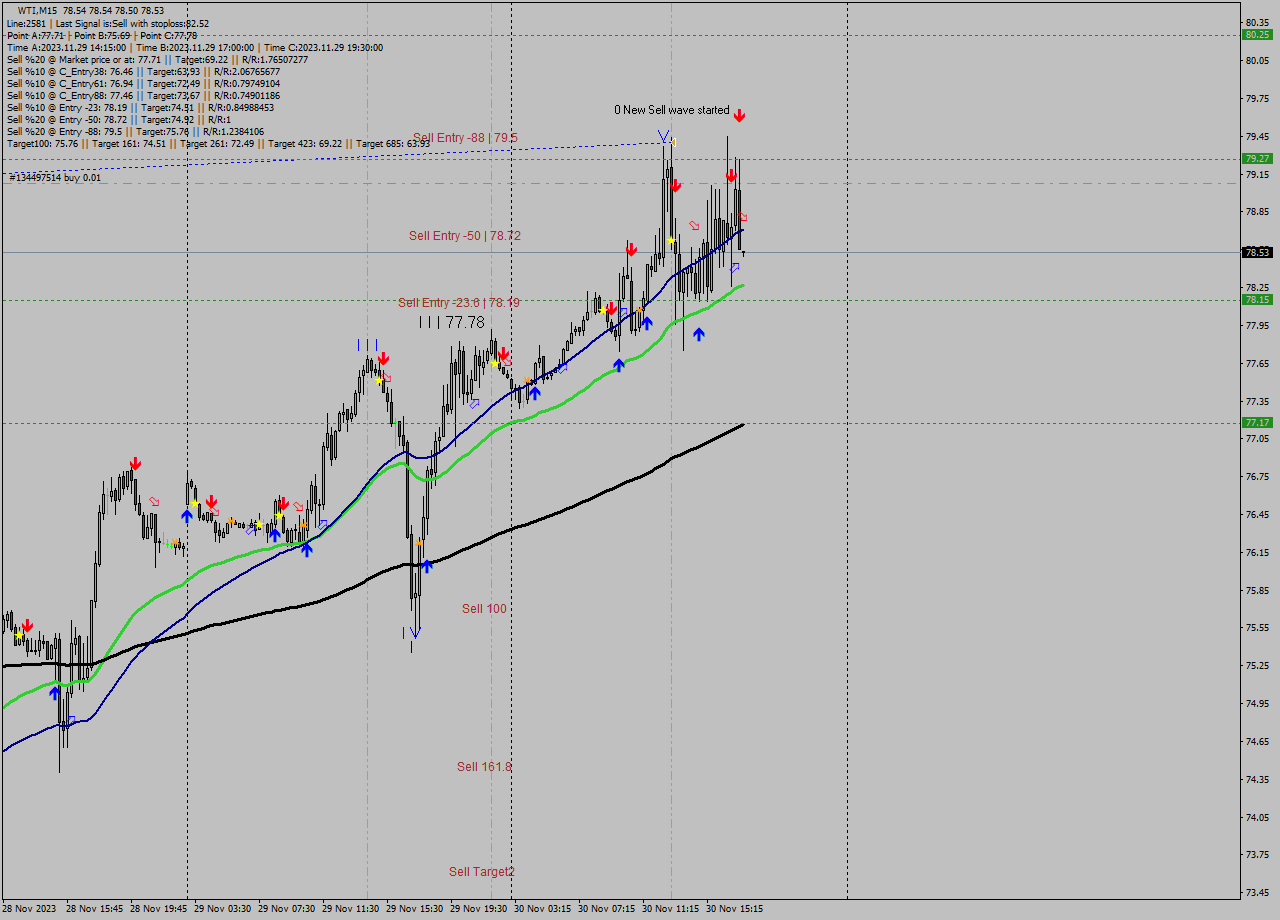The width and height of the screenshot is (1280, 920).
Task: Click Sell %20 @ Entry -50 line
Action: 119,119
